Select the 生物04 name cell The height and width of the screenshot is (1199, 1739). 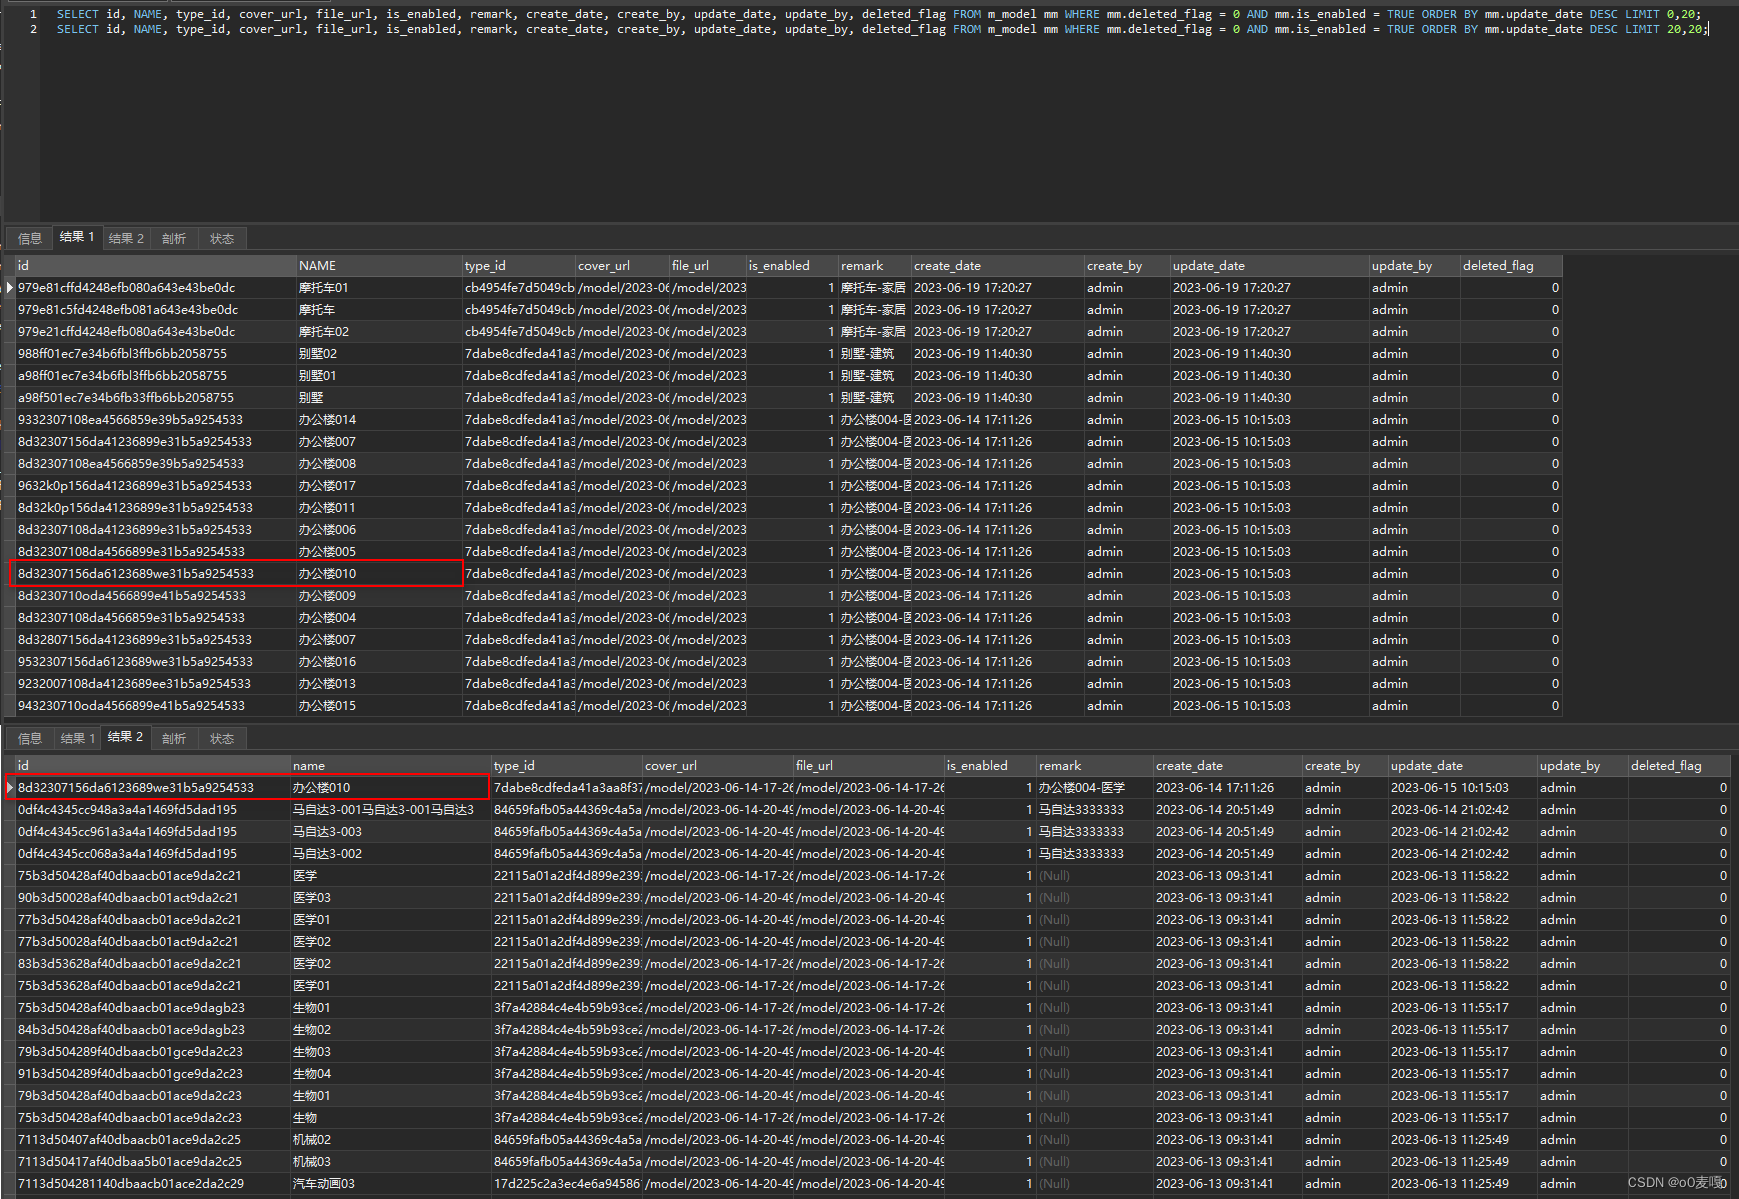coord(390,1074)
